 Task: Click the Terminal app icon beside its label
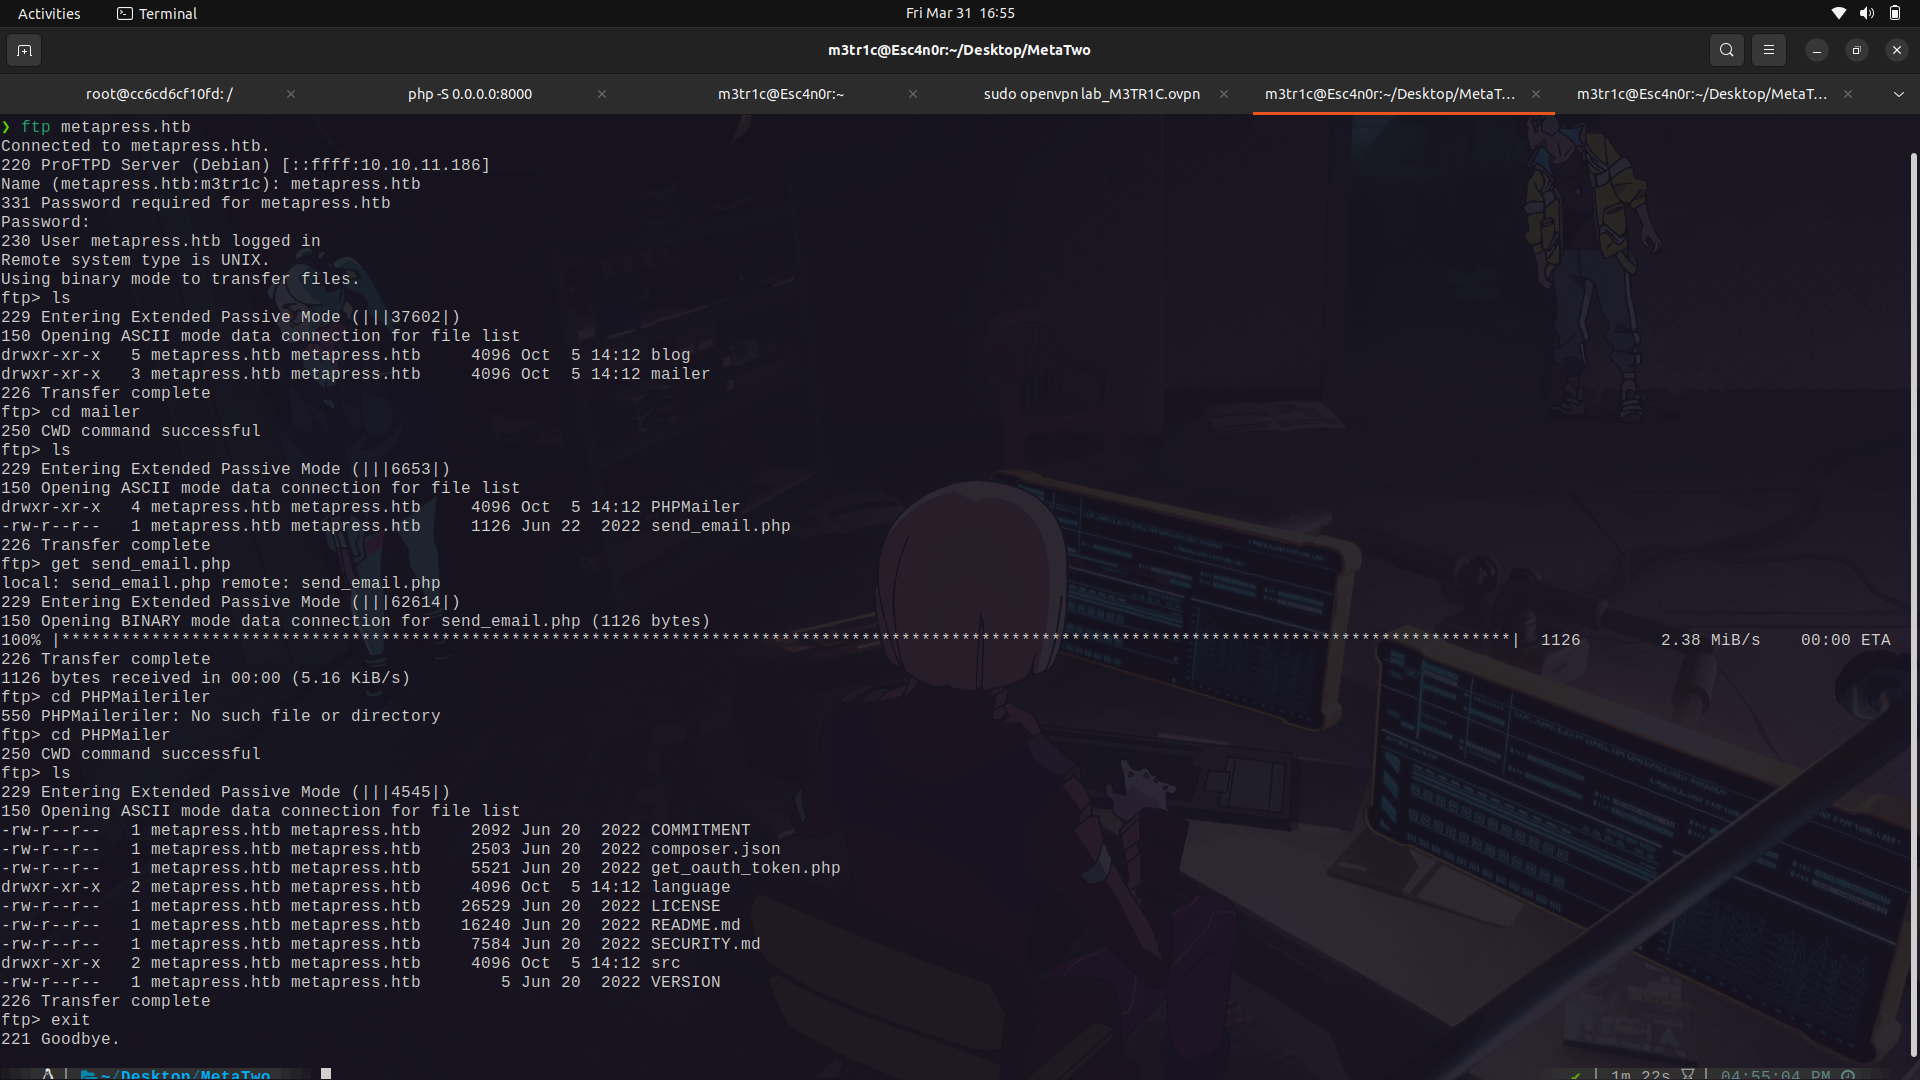tap(124, 13)
